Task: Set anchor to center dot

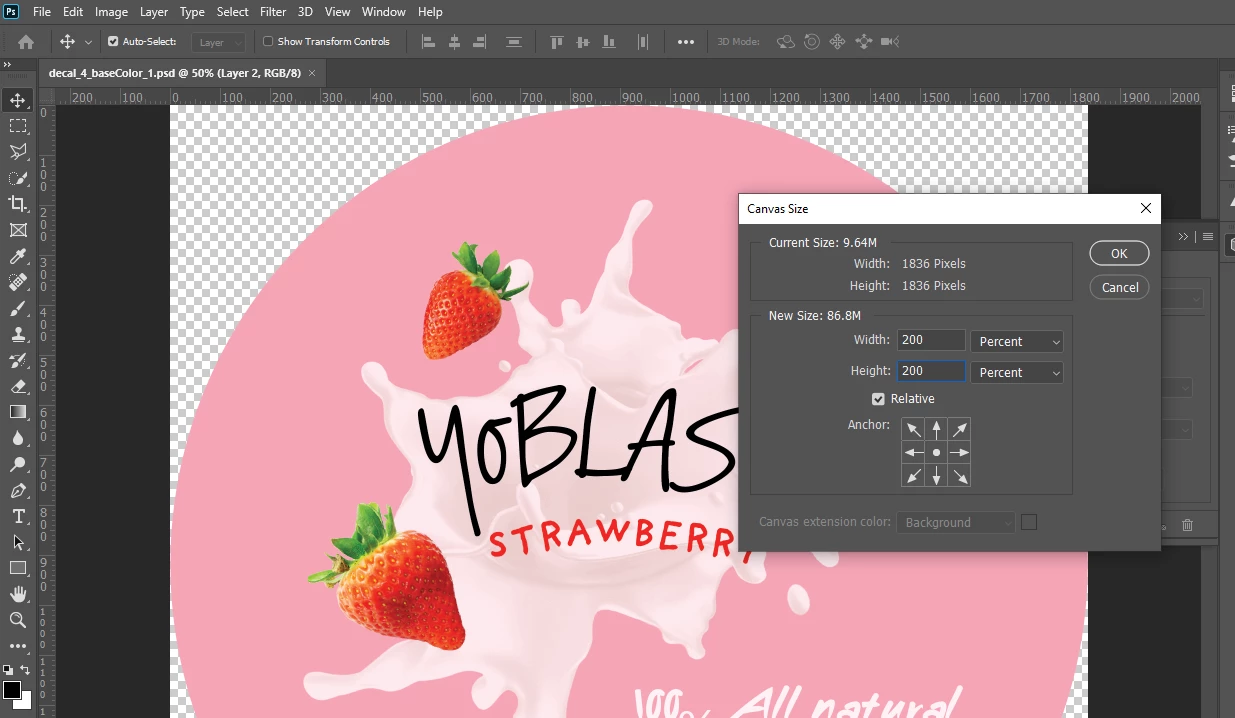Action: [936, 453]
